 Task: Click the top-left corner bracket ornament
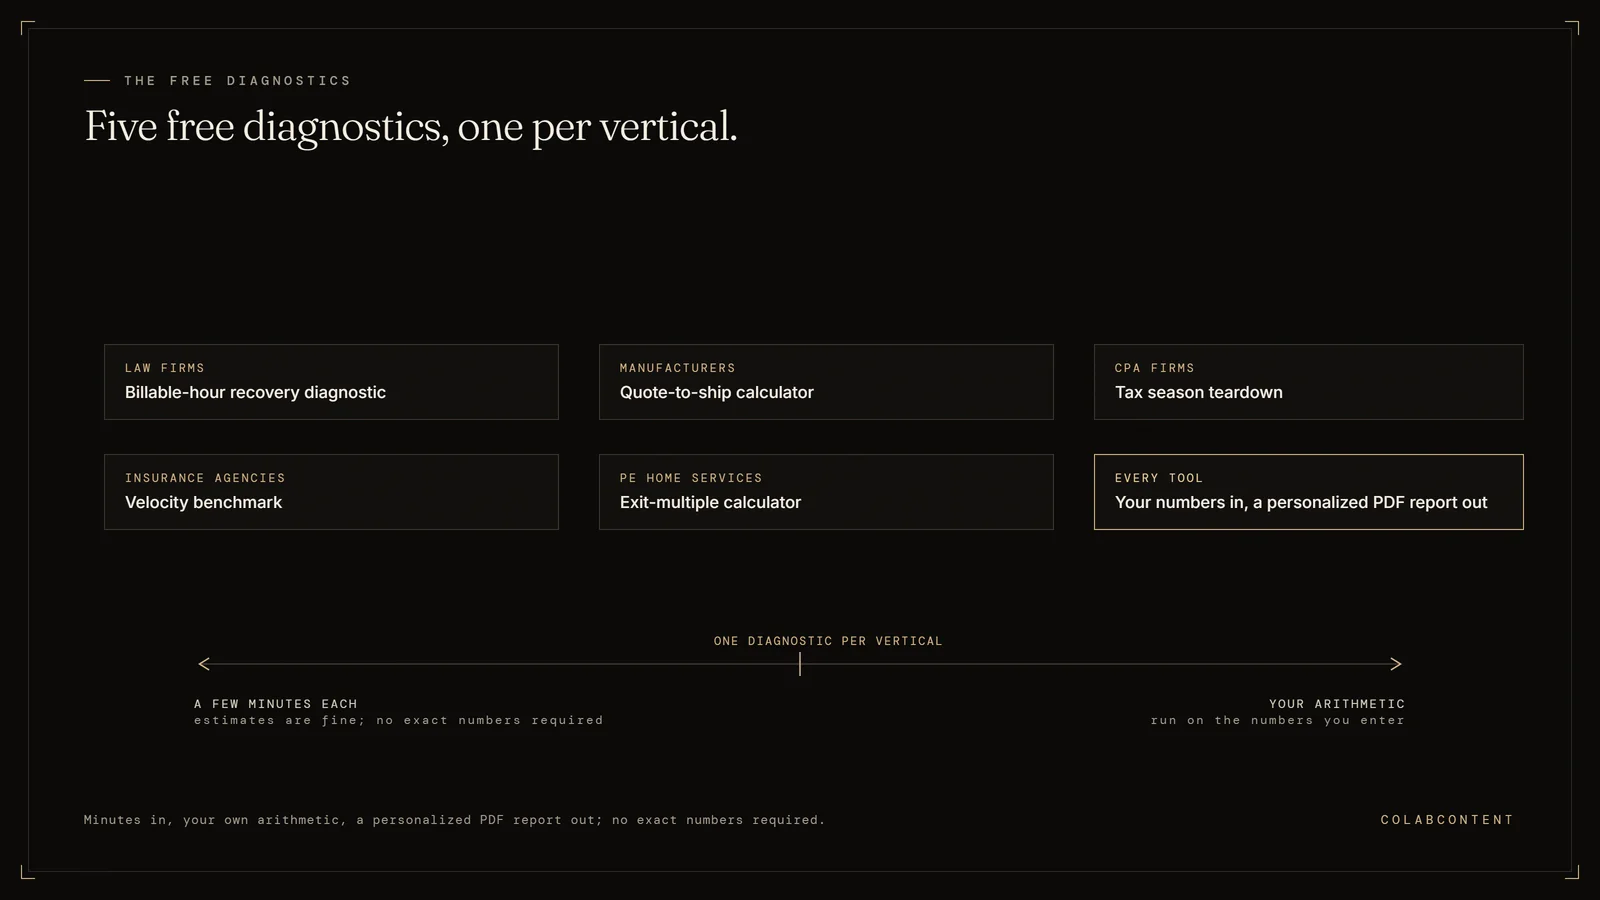pyautogui.click(x=27, y=27)
